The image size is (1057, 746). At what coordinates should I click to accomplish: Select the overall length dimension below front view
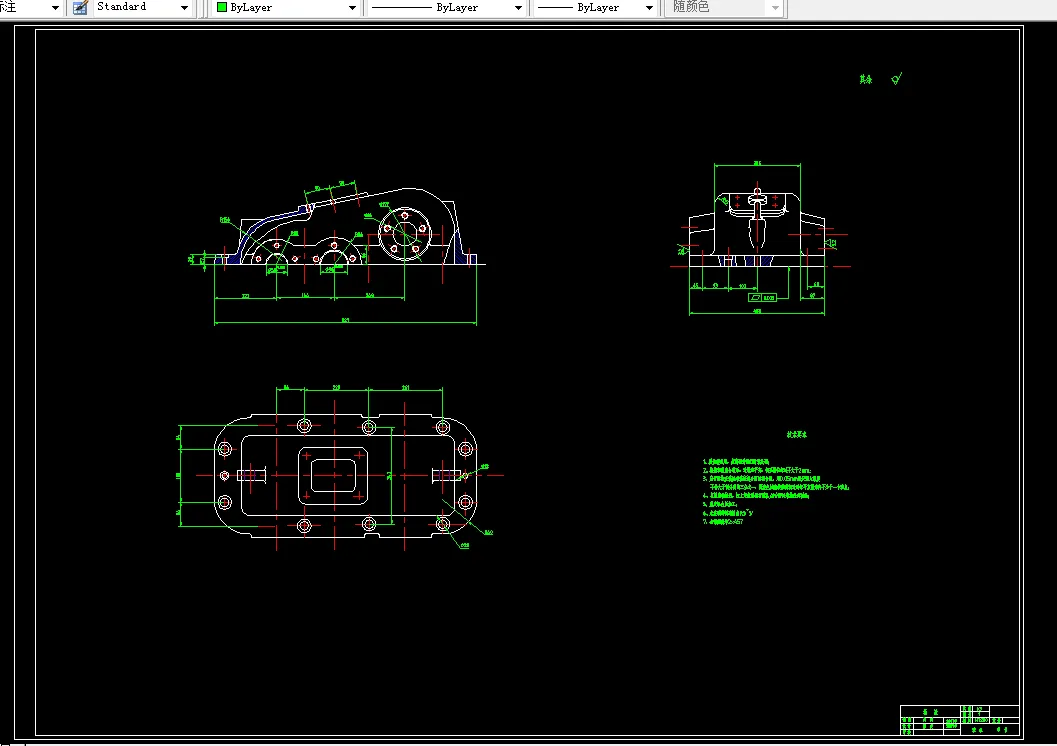point(345,322)
